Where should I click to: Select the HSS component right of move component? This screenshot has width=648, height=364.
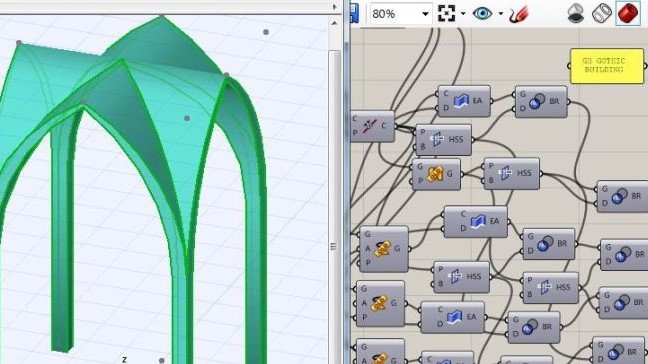pos(512,174)
